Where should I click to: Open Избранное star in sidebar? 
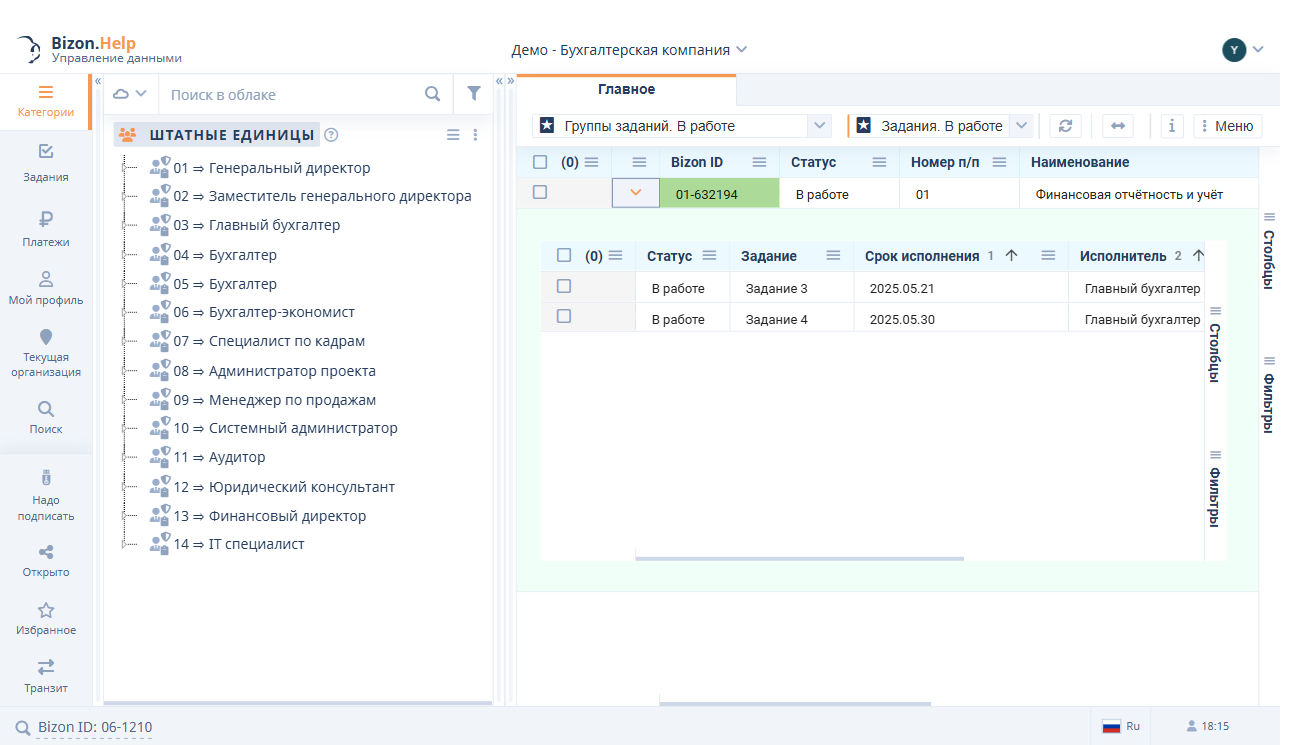[x=45, y=618]
